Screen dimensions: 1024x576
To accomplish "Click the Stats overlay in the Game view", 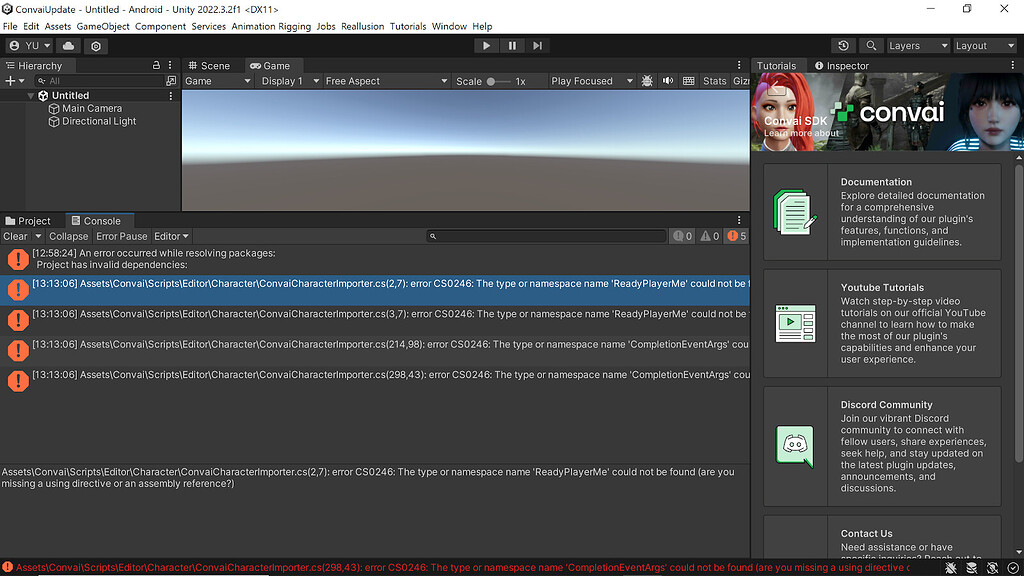I will (715, 81).
